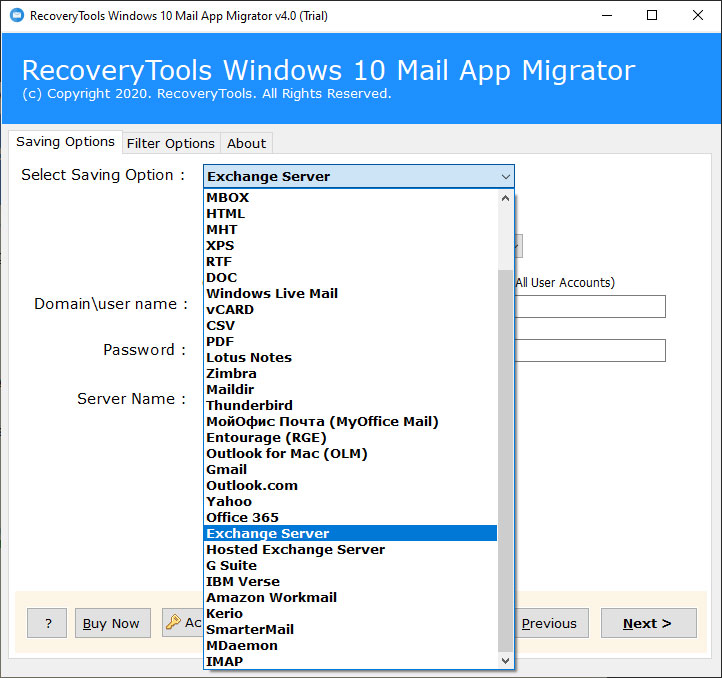Select Entourage (RGE) option

click(350, 438)
